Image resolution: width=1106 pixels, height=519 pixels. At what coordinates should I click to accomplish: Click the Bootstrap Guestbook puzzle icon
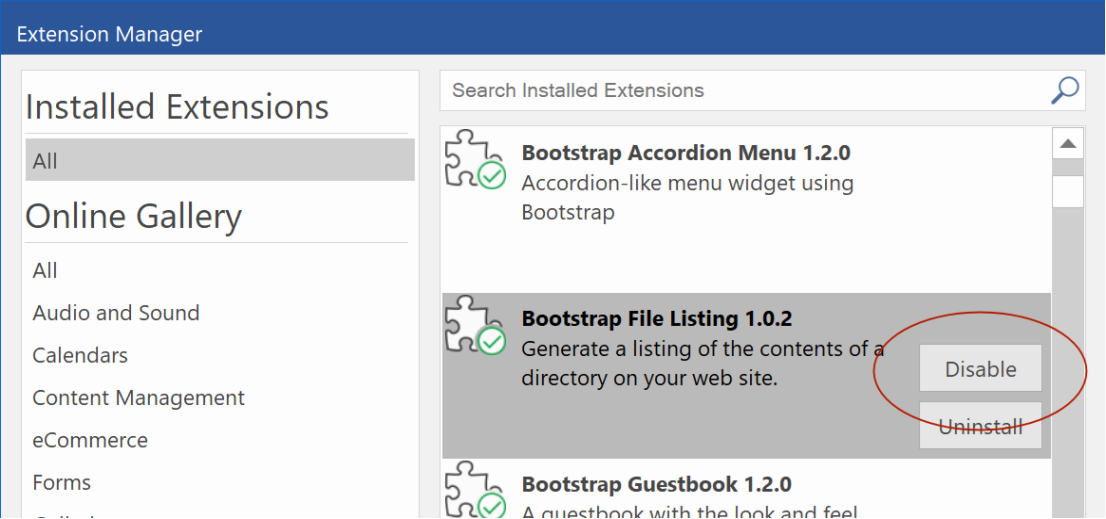pos(475,490)
